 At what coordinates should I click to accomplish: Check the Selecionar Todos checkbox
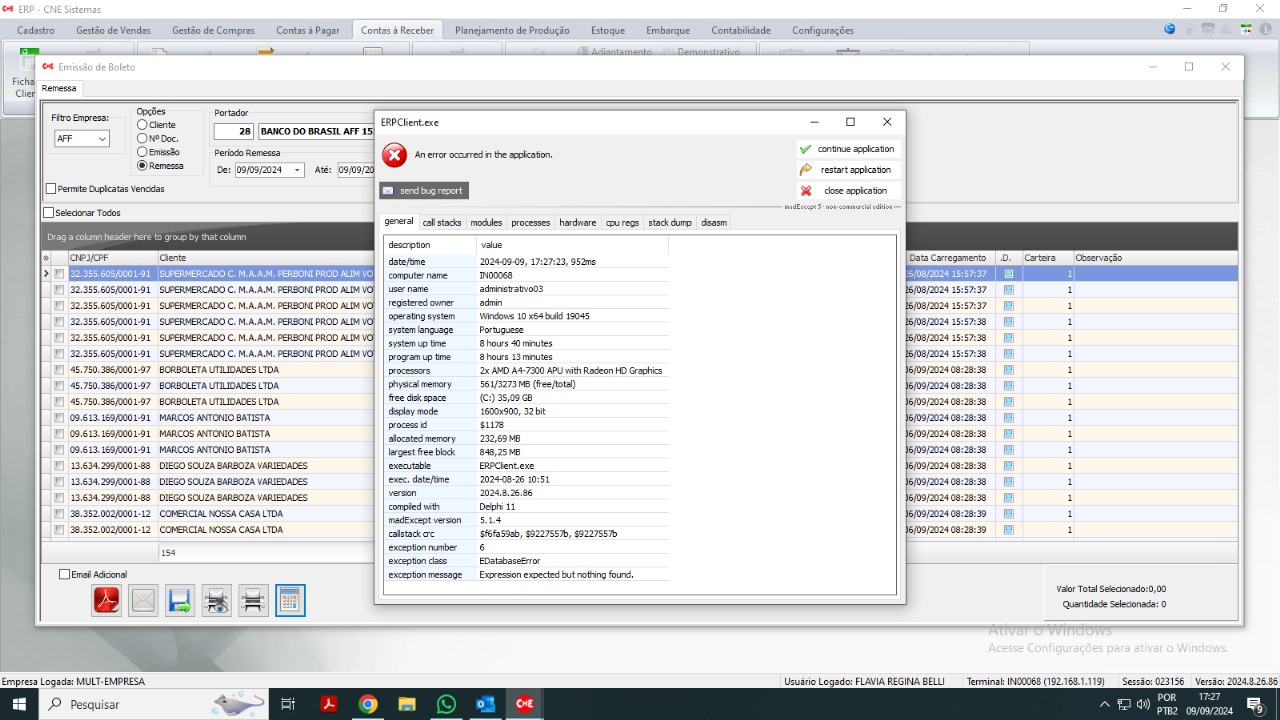point(49,213)
